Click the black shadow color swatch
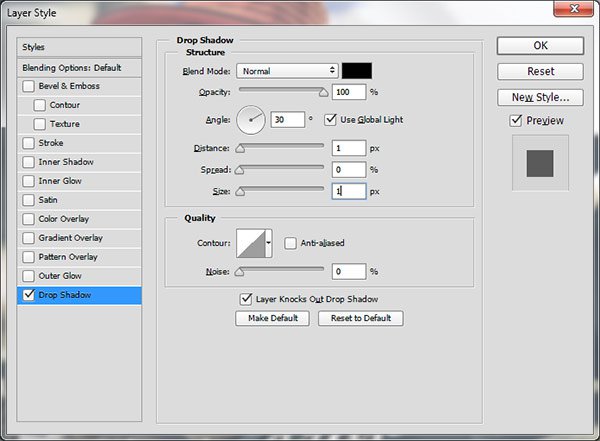This screenshot has height=441, width=600. 357,71
